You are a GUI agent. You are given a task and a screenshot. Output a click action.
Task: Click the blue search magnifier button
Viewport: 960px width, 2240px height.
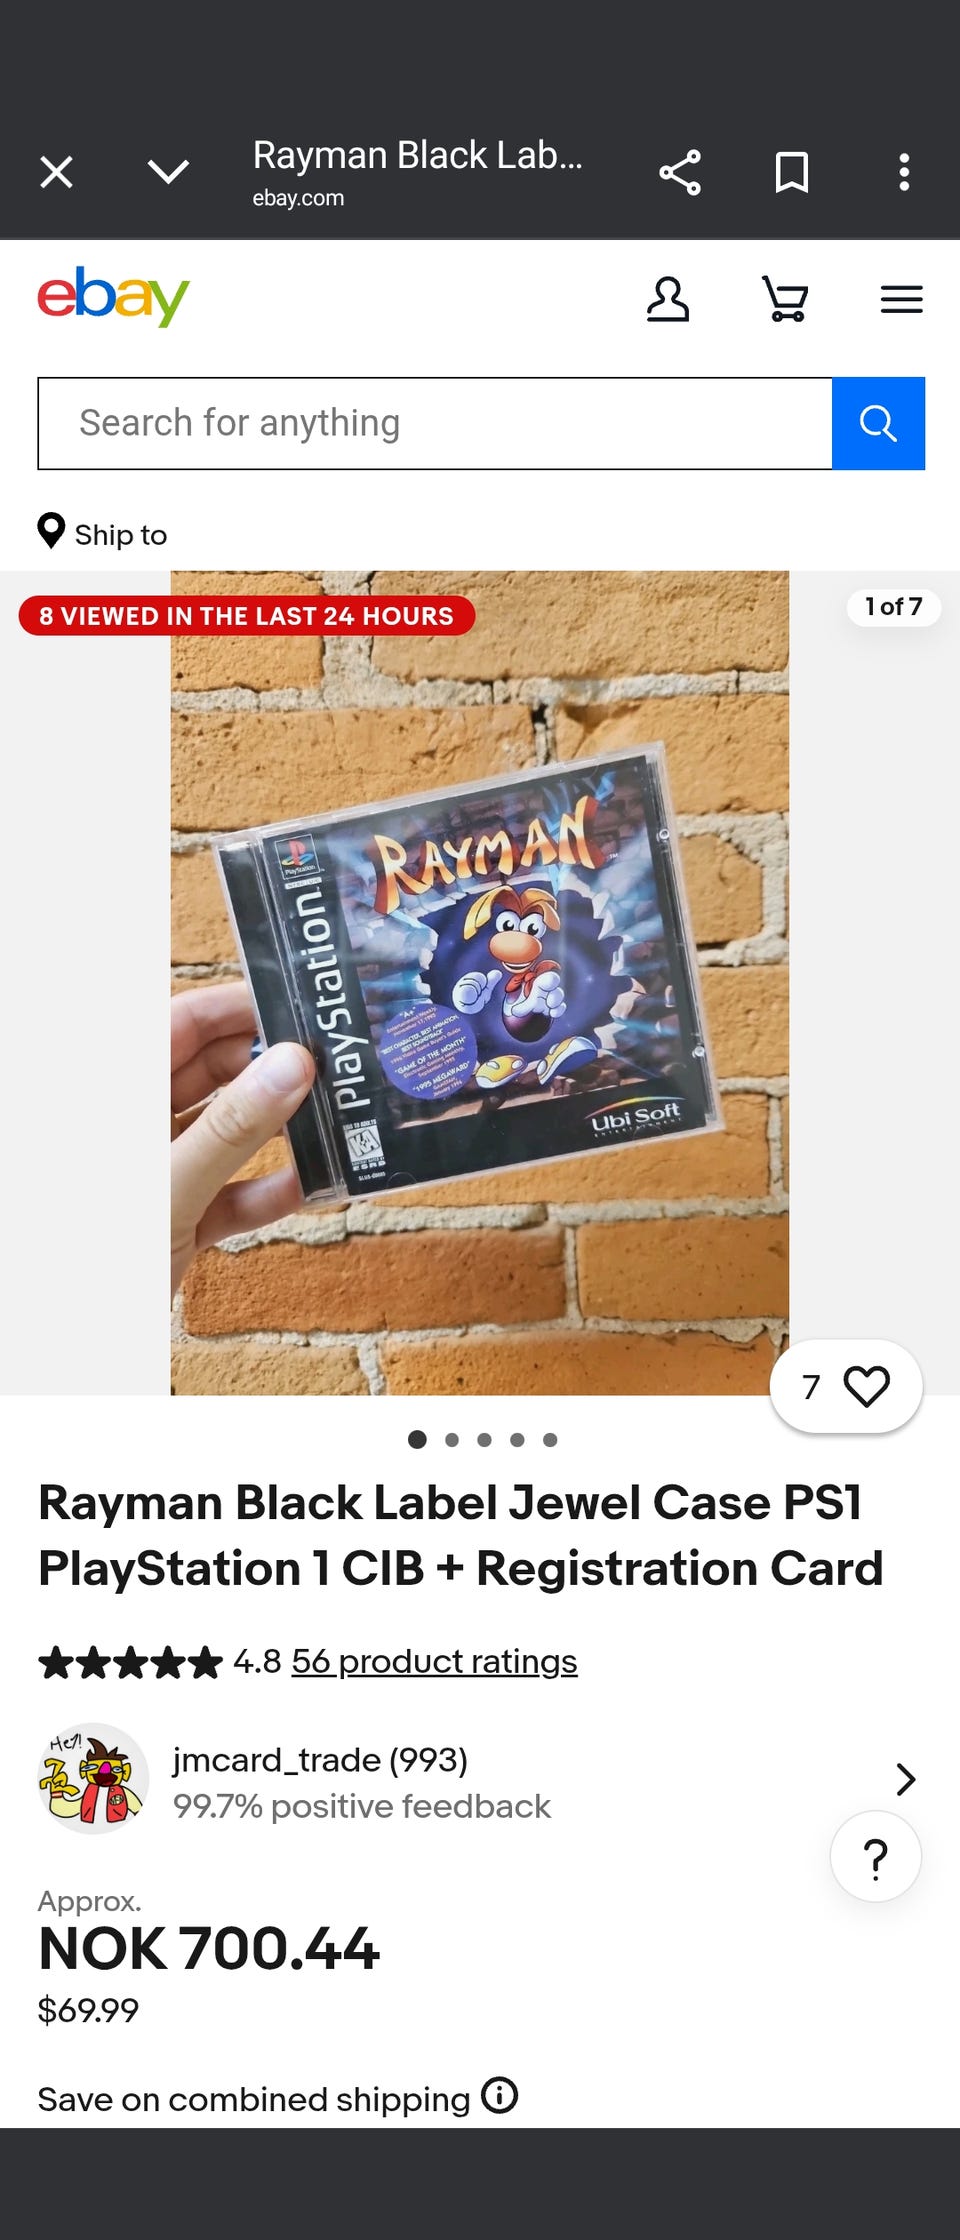[878, 423]
